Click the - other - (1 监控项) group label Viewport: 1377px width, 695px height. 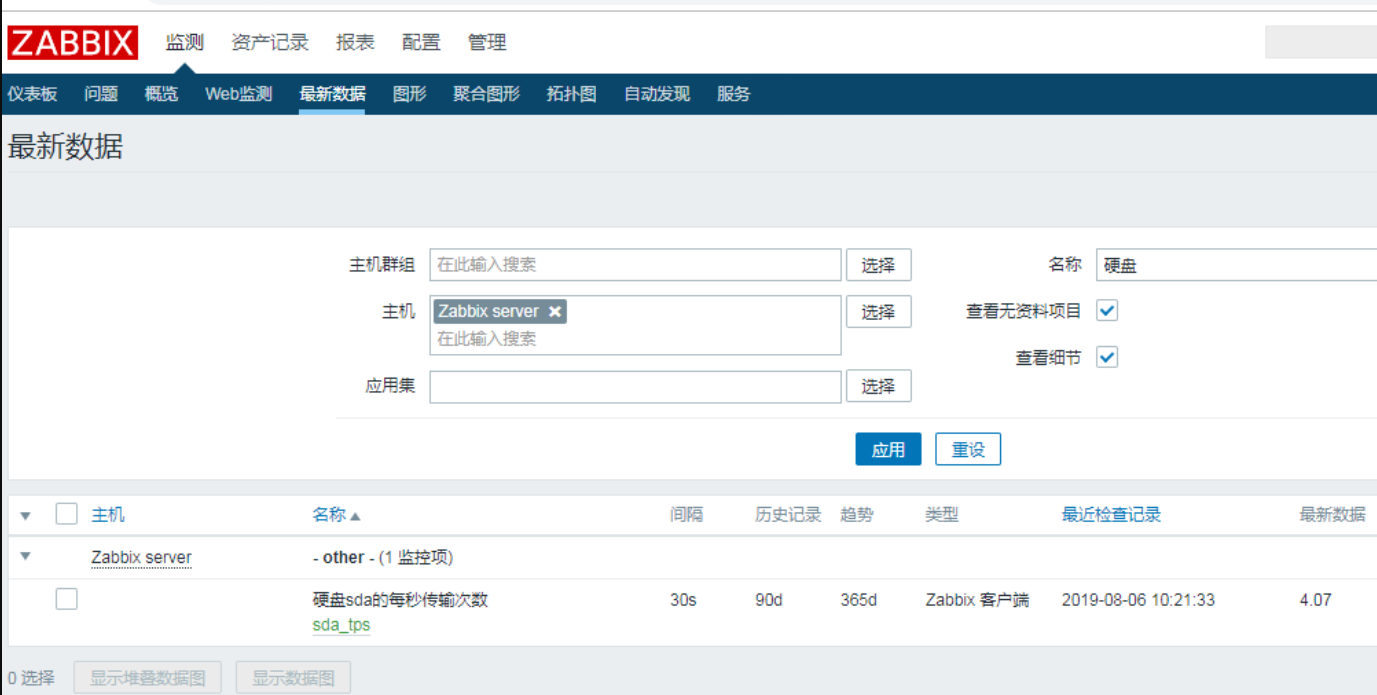point(383,558)
